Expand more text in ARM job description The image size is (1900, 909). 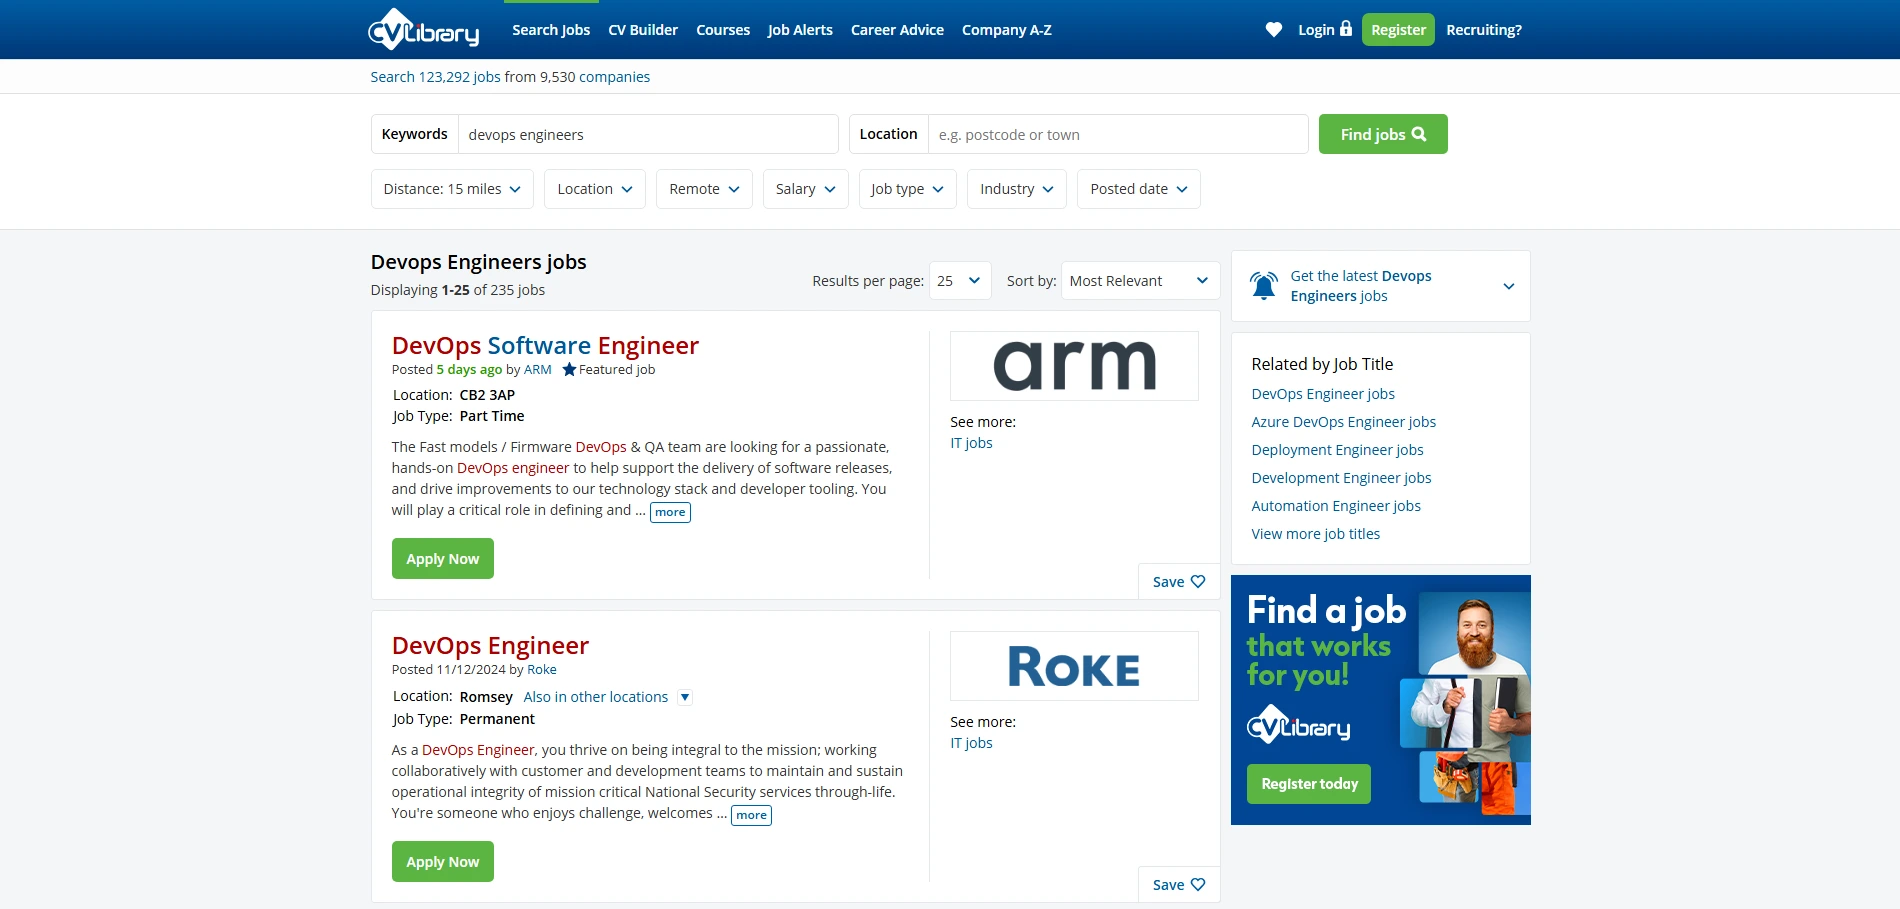pos(670,512)
